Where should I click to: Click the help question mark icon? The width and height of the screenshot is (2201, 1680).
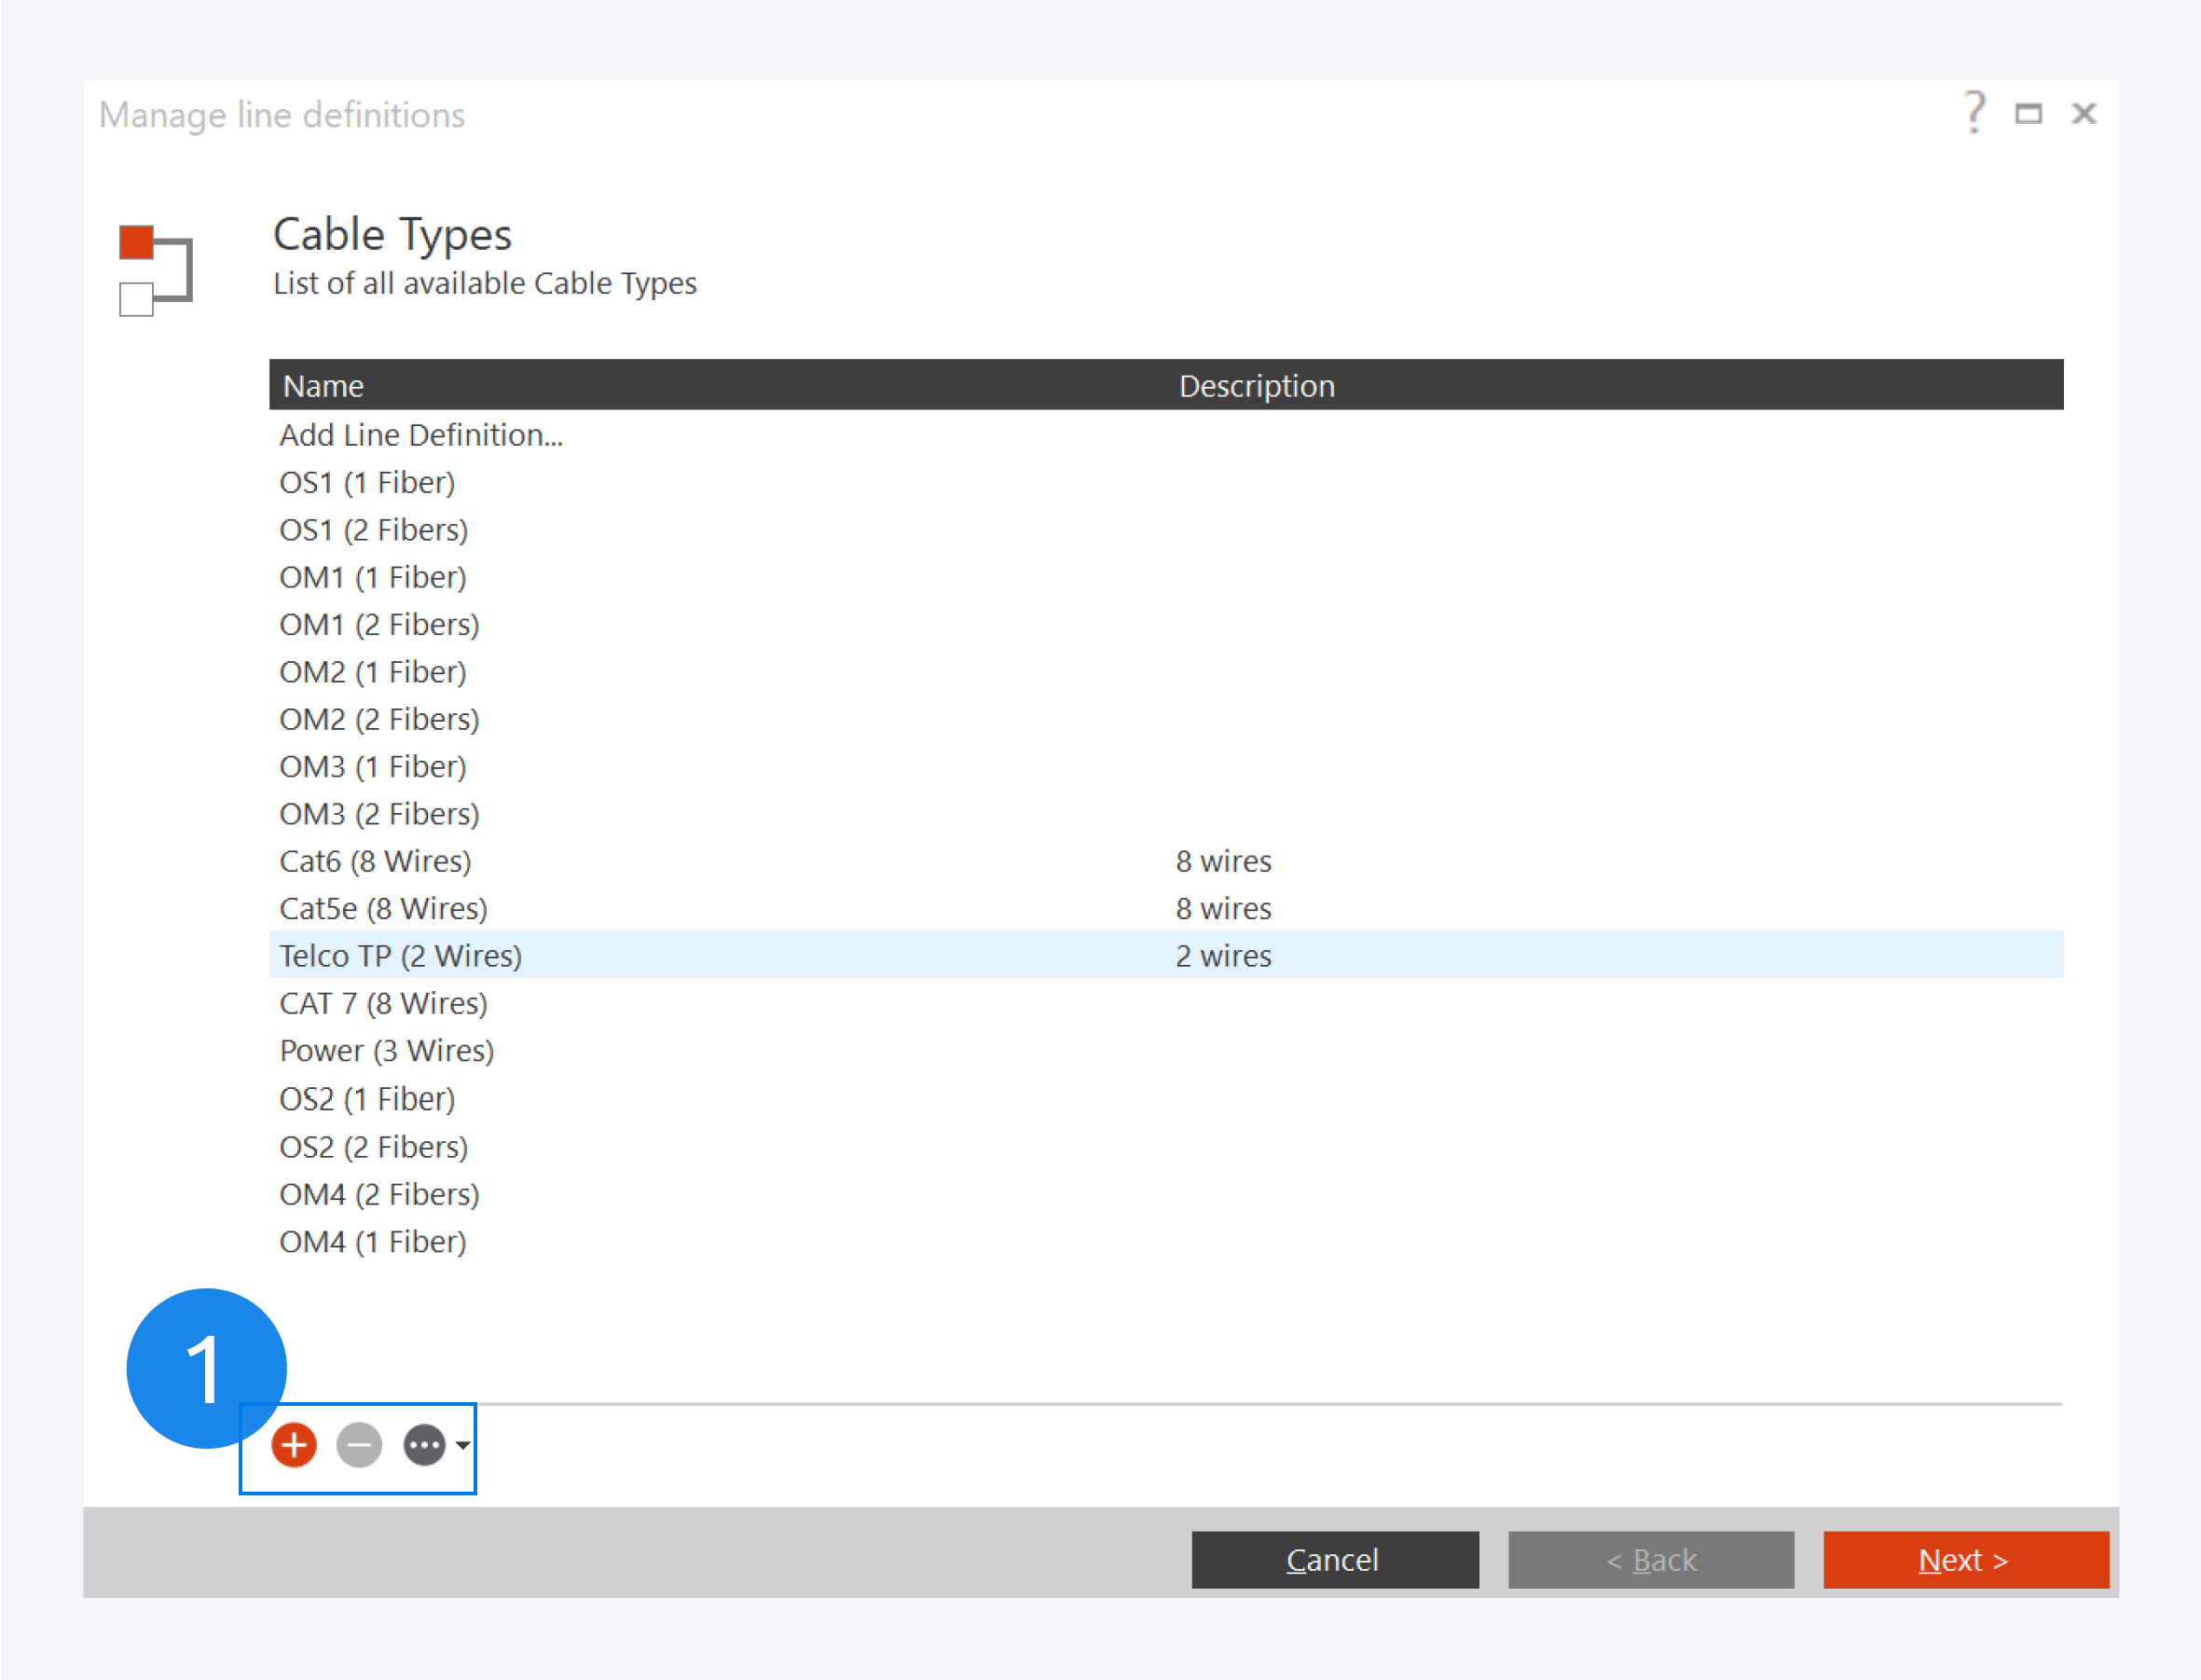coord(1974,113)
